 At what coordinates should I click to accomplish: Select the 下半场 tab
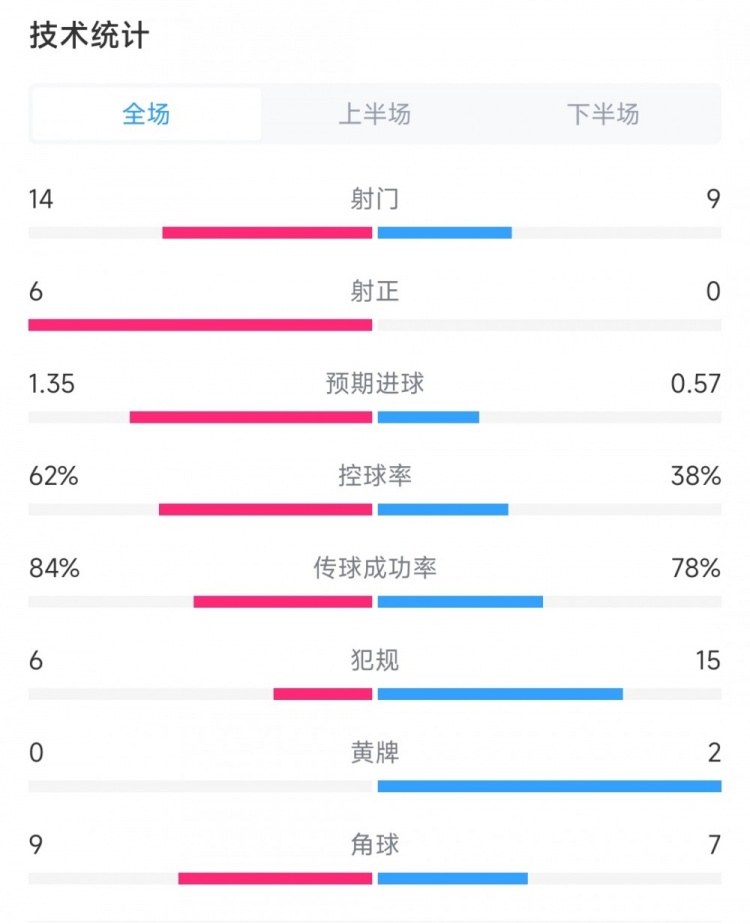(x=603, y=114)
